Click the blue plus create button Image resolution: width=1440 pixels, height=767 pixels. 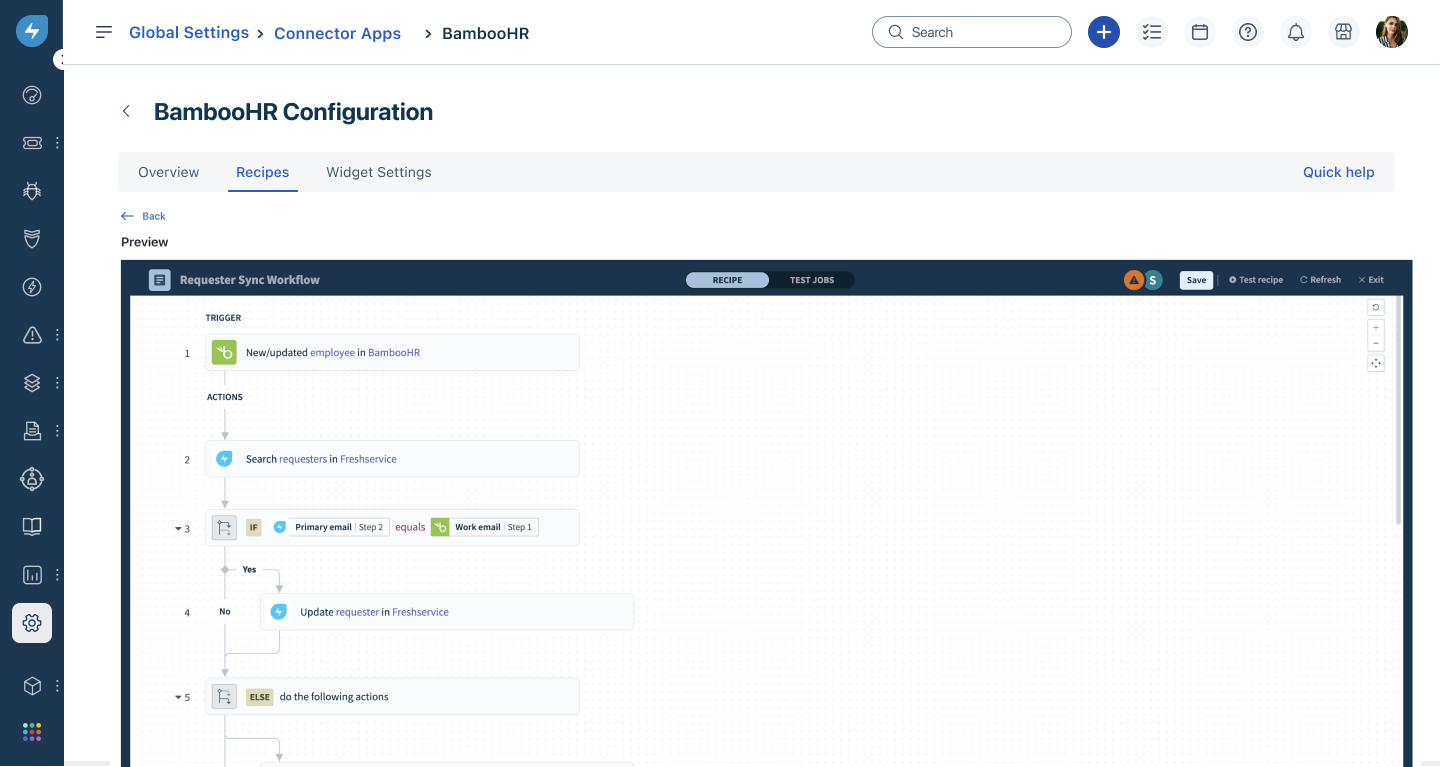click(x=1104, y=32)
